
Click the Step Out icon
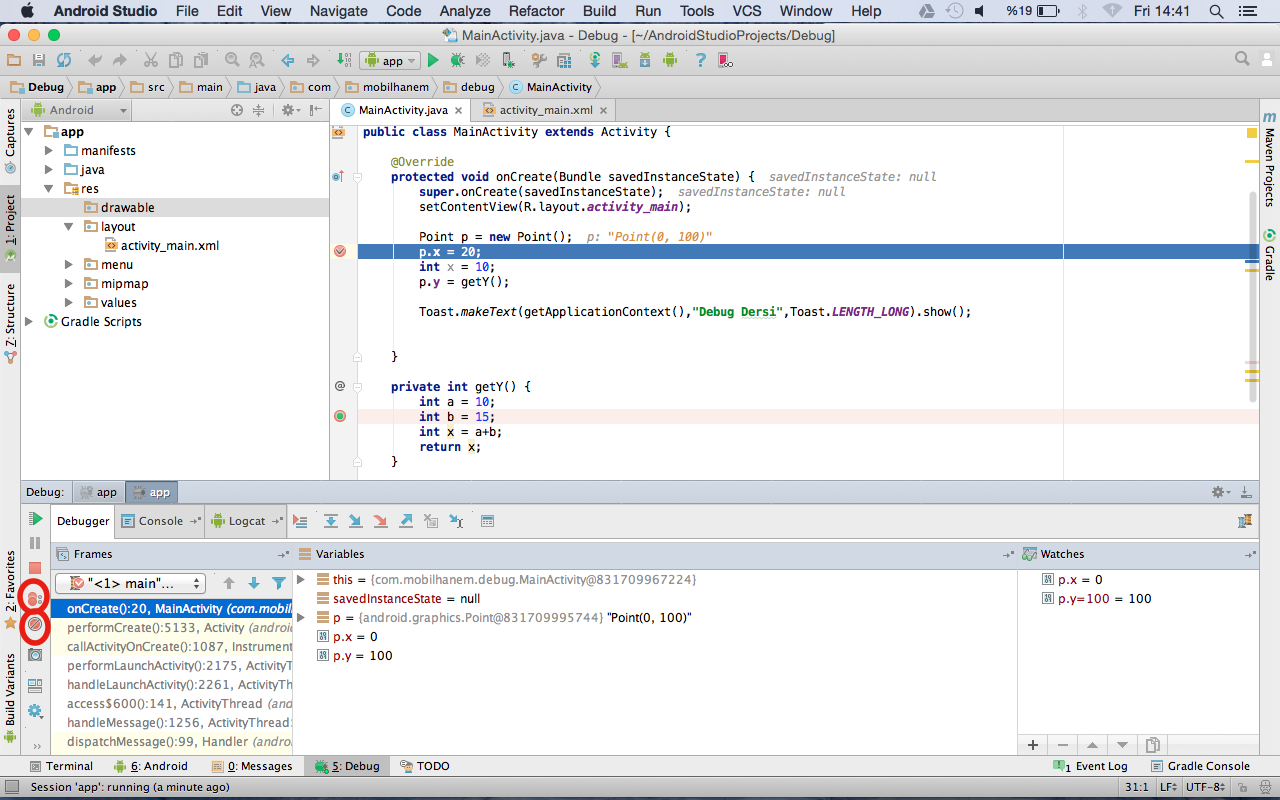406,521
